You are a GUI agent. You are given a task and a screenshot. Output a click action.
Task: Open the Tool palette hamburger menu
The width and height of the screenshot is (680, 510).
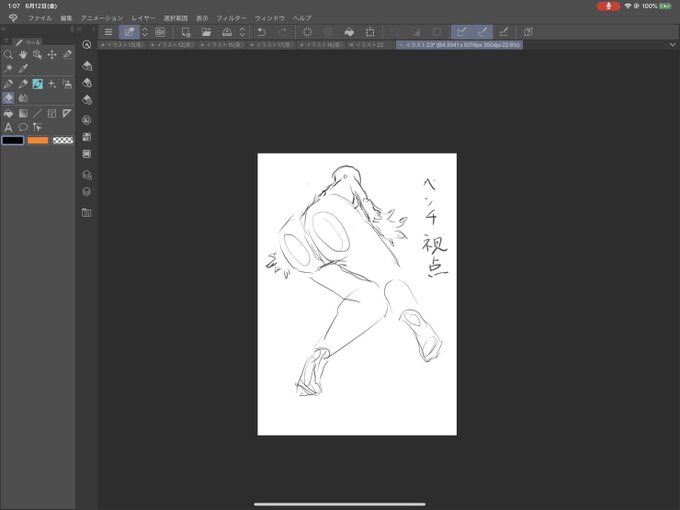[6, 41]
